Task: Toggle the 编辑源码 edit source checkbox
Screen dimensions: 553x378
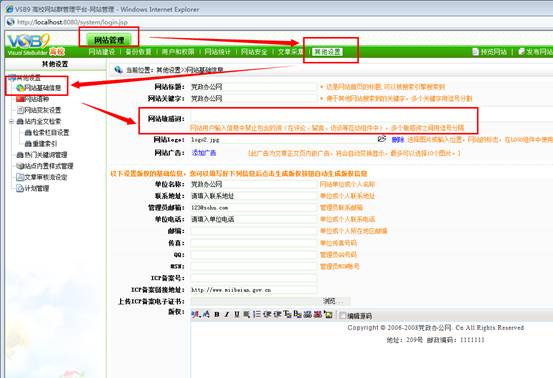Action: click(x=342, y=316)
